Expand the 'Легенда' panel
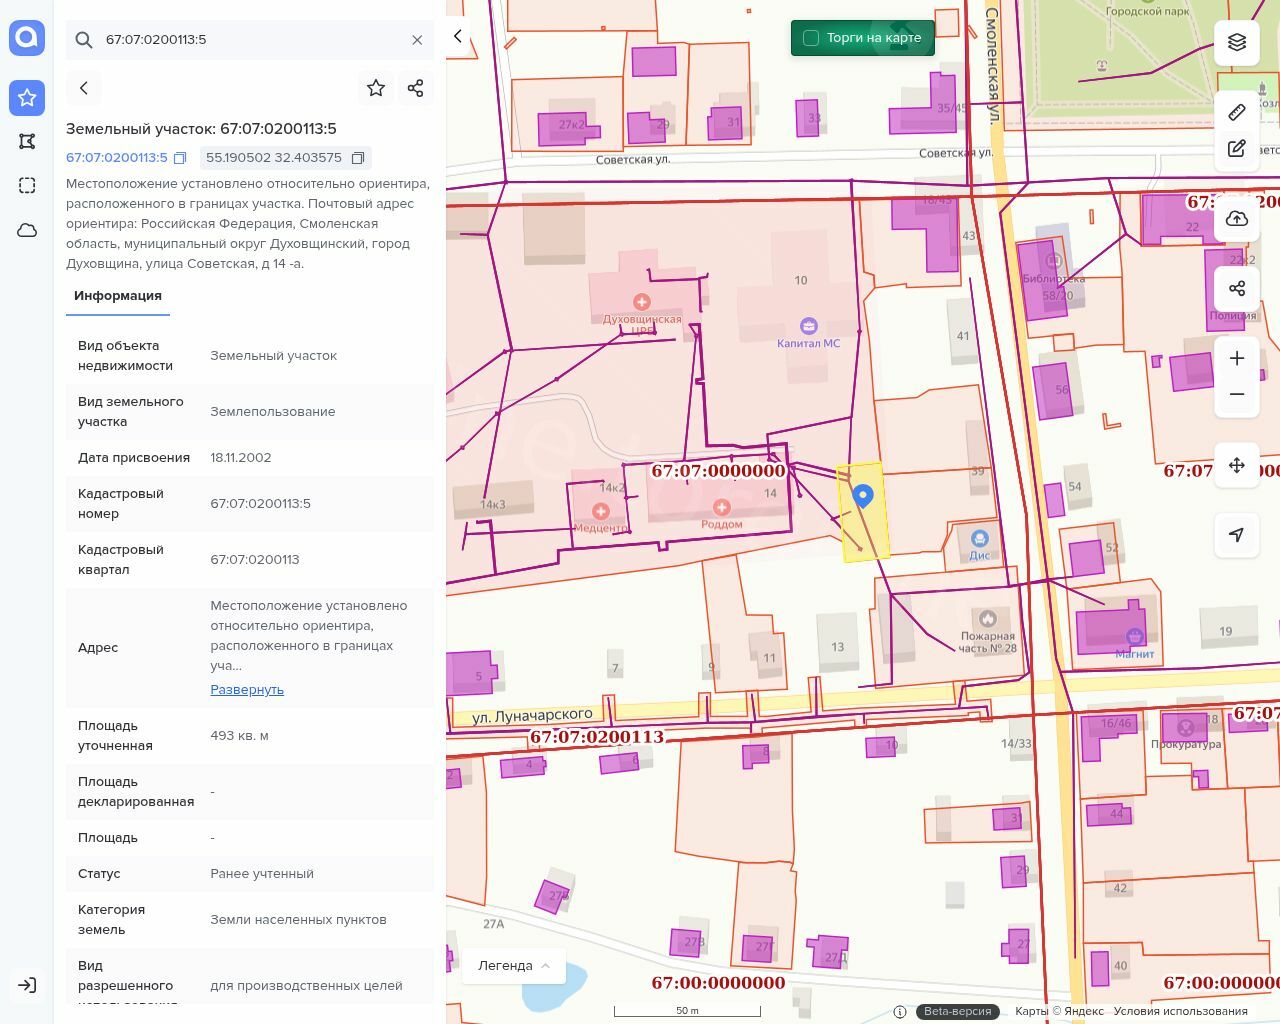This screenshot has width=1280, height=1024. click(x=514, y=966)
